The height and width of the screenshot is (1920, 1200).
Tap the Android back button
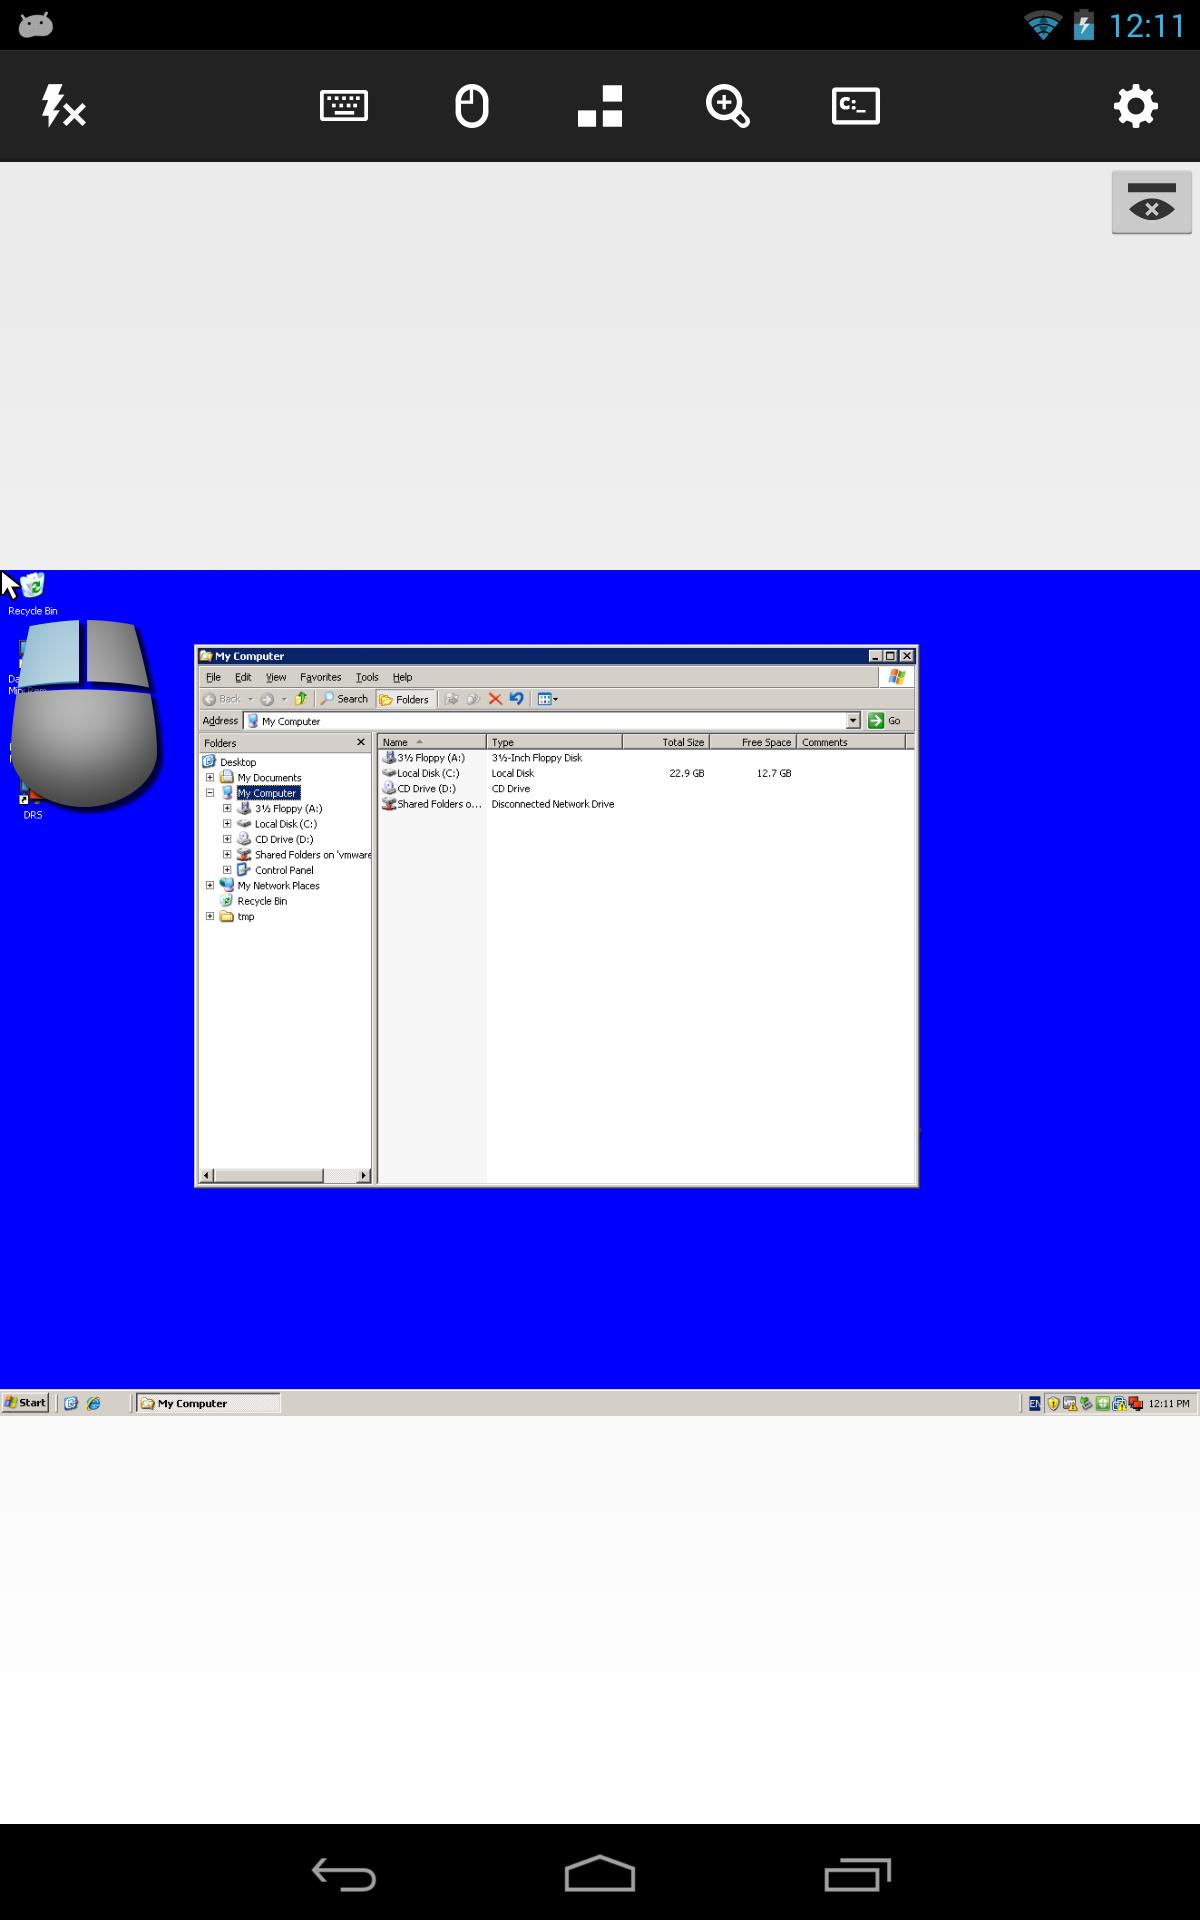click(x=343, y=1874)
